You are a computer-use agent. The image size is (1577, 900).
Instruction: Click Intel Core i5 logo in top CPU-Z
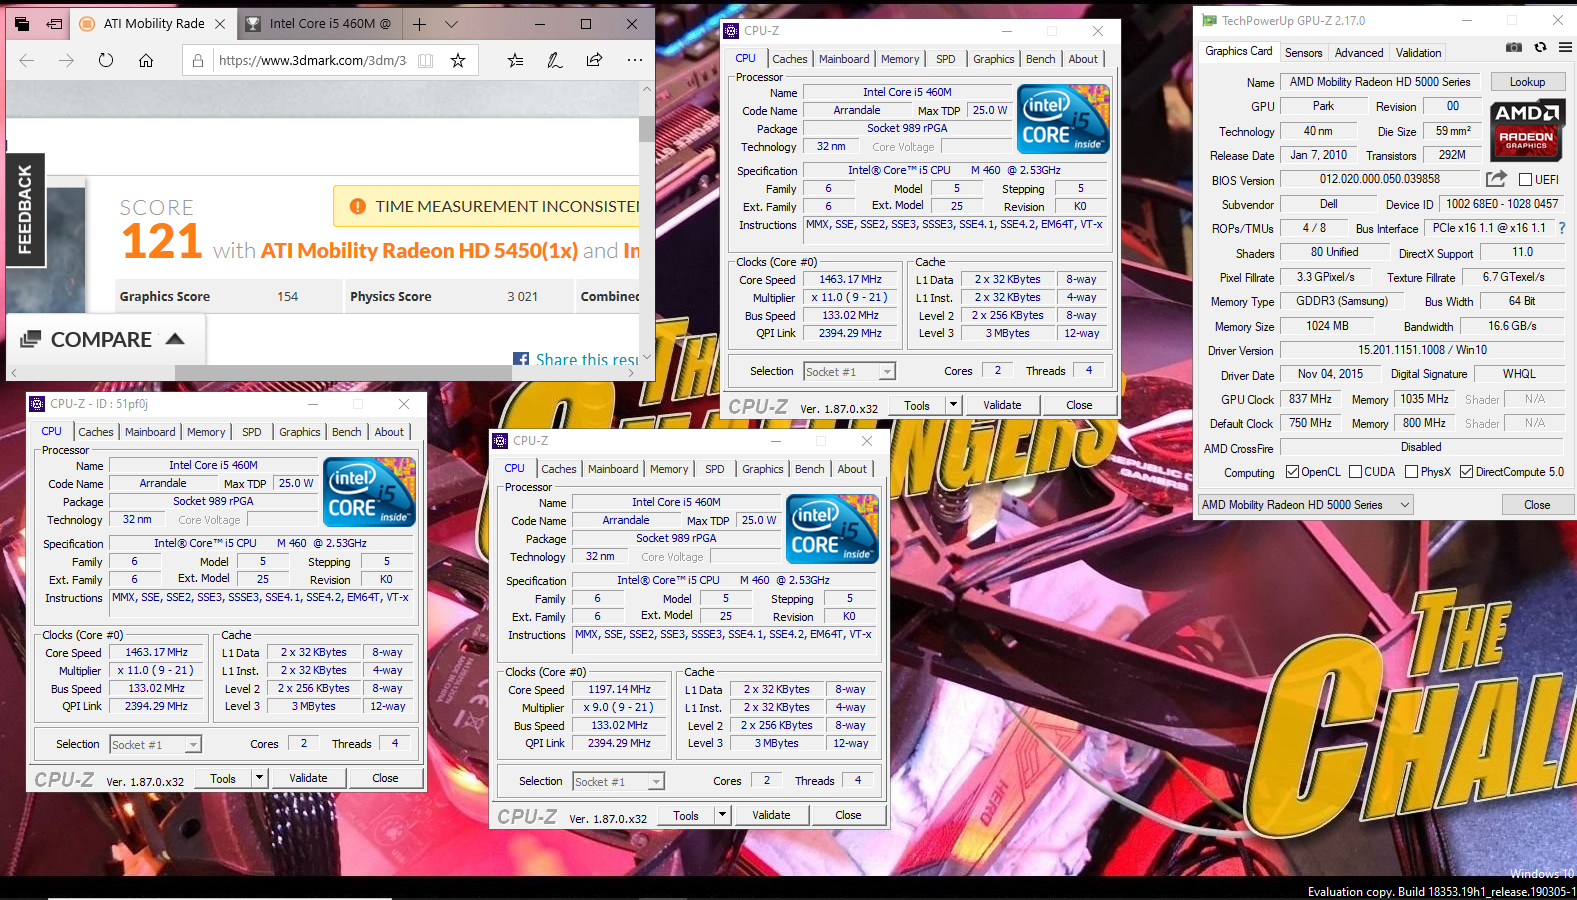[1063, 118]
